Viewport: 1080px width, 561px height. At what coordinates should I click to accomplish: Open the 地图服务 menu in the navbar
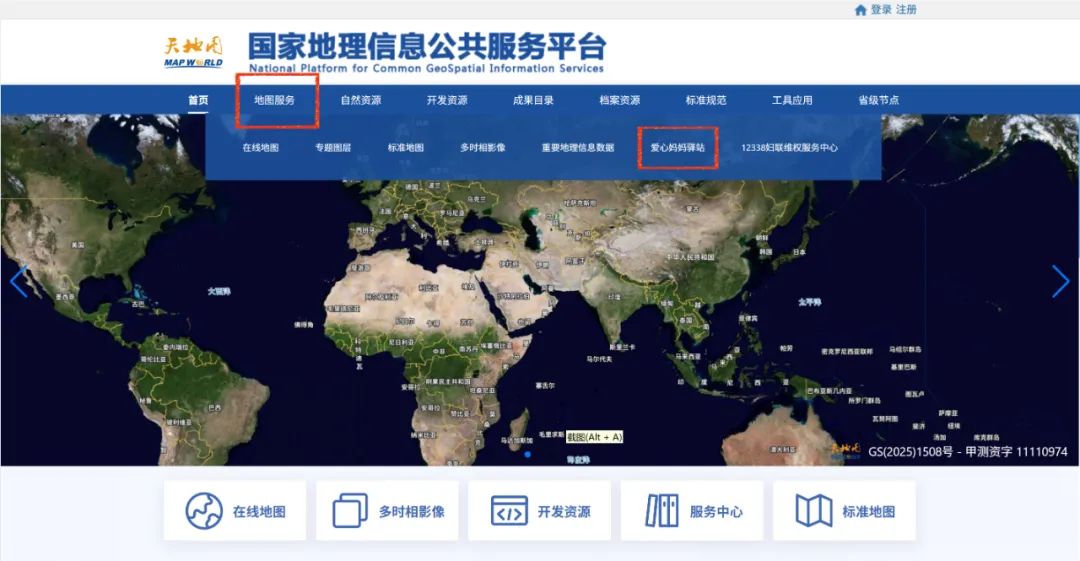point(274,100)
